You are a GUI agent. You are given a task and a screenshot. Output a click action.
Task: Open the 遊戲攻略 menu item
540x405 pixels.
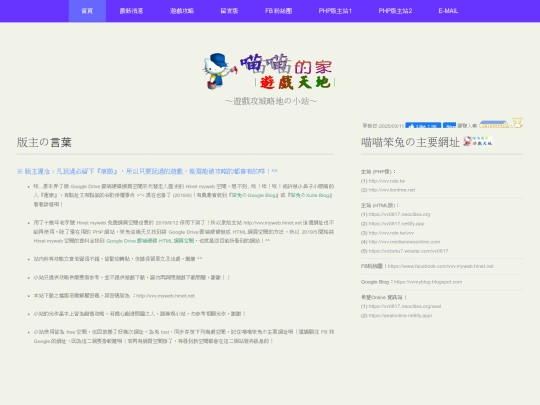(x=182, y=11)
